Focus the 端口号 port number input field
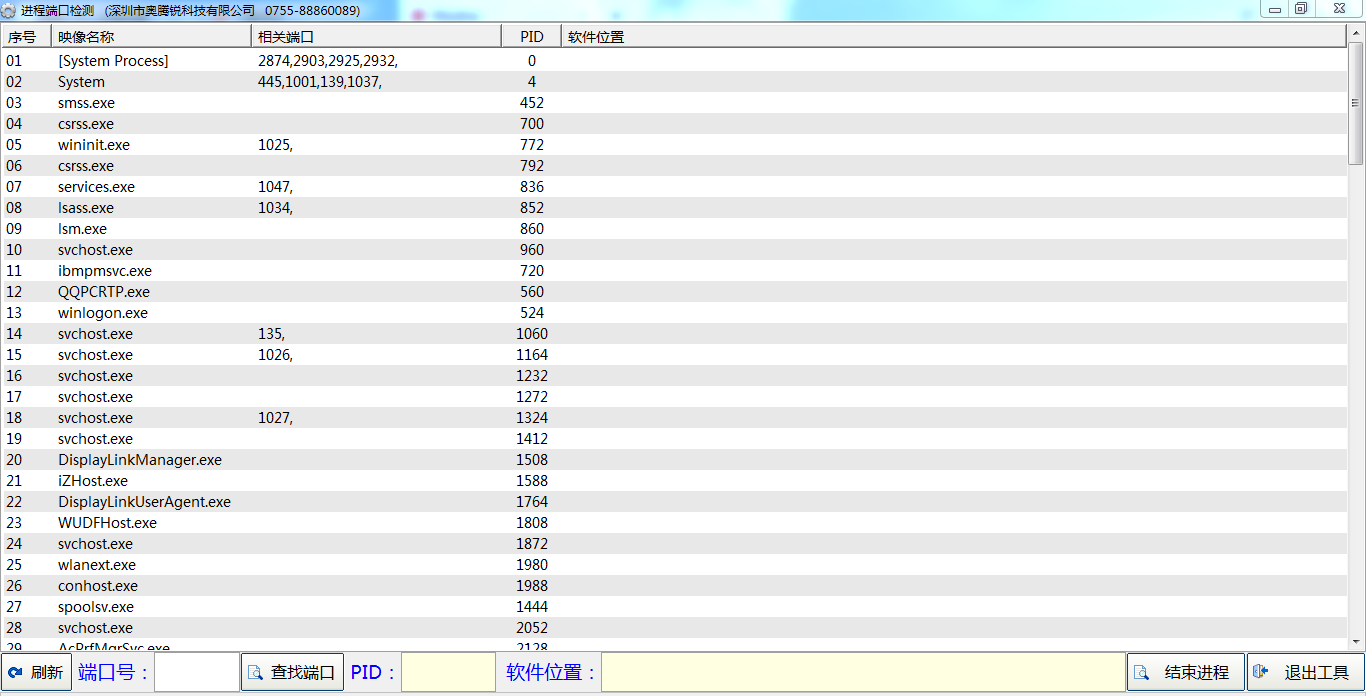This screenshot has height=696, width=1366. 196,672
